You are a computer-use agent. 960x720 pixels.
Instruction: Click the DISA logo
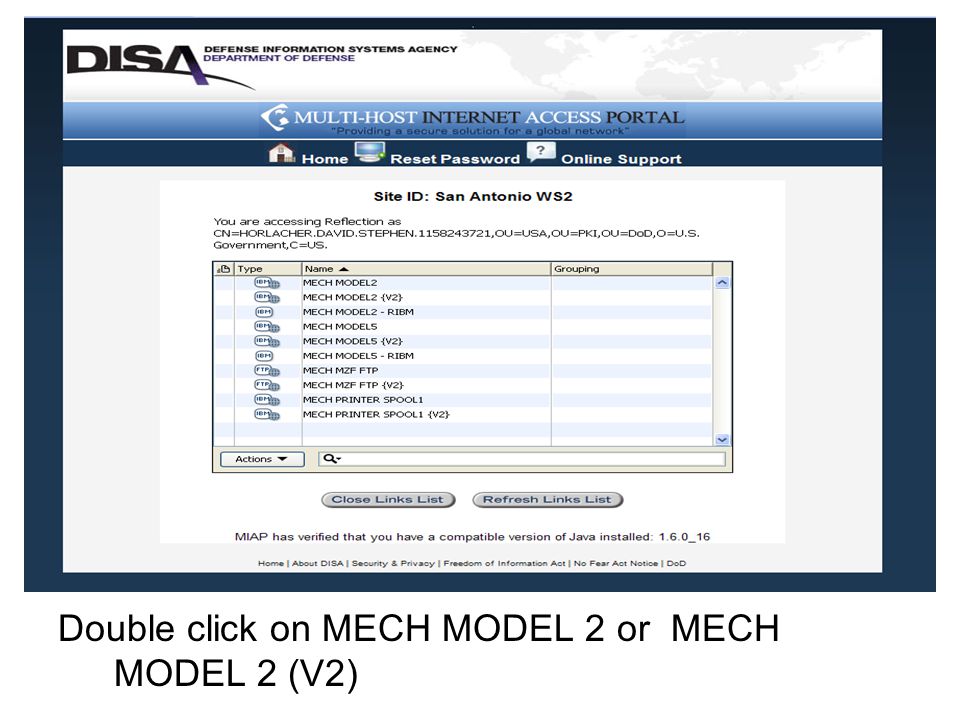point(160,66)
